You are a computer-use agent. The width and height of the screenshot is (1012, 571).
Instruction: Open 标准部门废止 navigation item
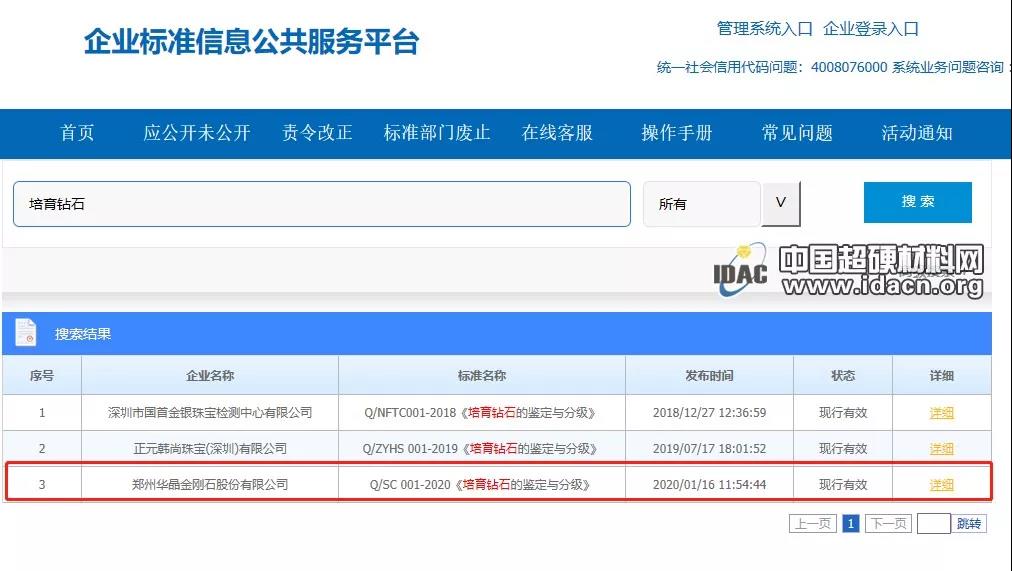437,133
